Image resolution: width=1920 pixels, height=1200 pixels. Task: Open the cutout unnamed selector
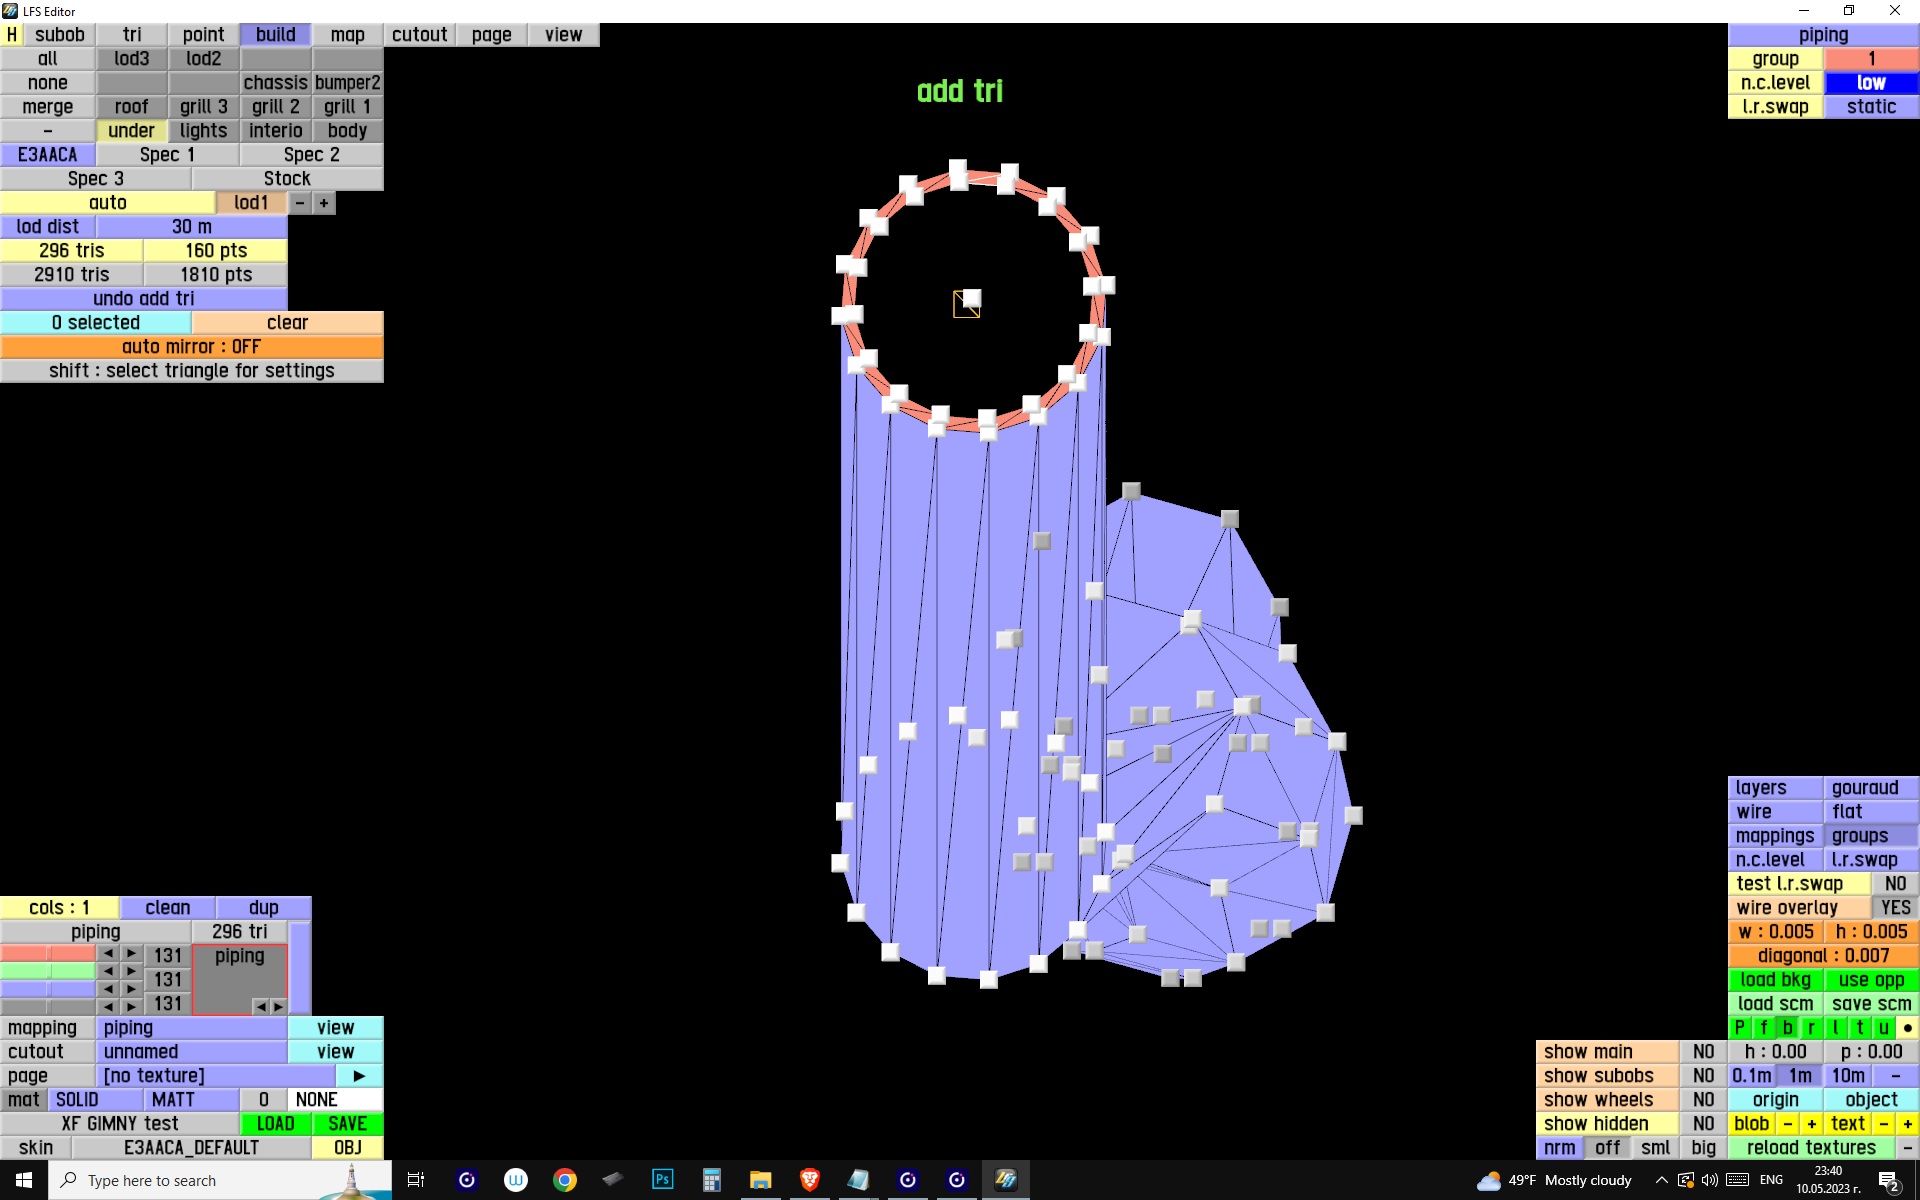[191, 1052]
